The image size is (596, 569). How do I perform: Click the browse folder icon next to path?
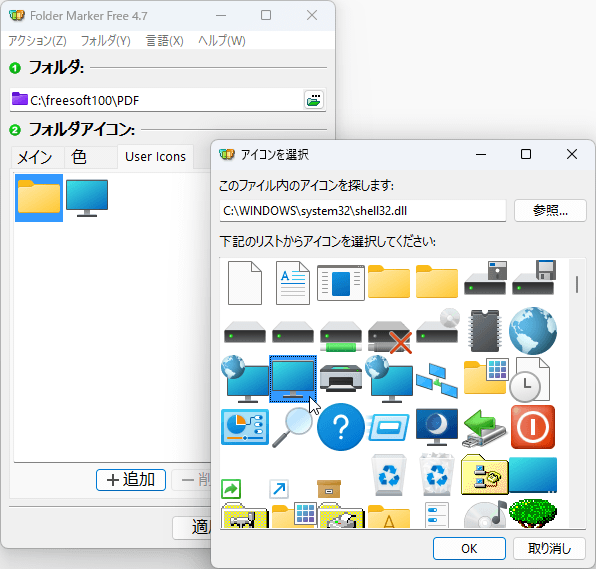pyautogui.click(x=314, y=100)
